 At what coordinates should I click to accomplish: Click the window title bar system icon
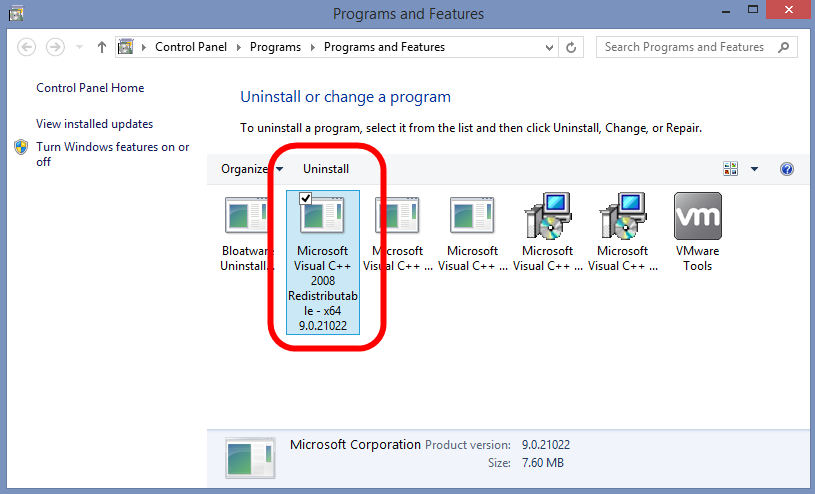pyautogui.click(x=16, y=14)
